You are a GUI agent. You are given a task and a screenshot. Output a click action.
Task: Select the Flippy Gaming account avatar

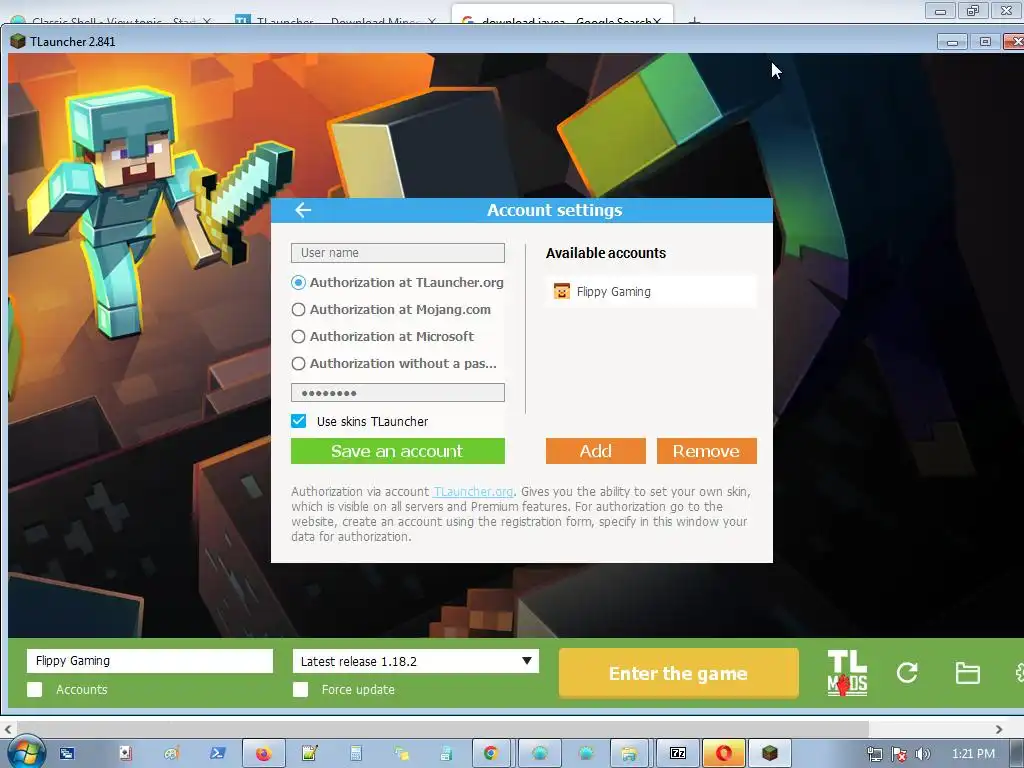562,291
